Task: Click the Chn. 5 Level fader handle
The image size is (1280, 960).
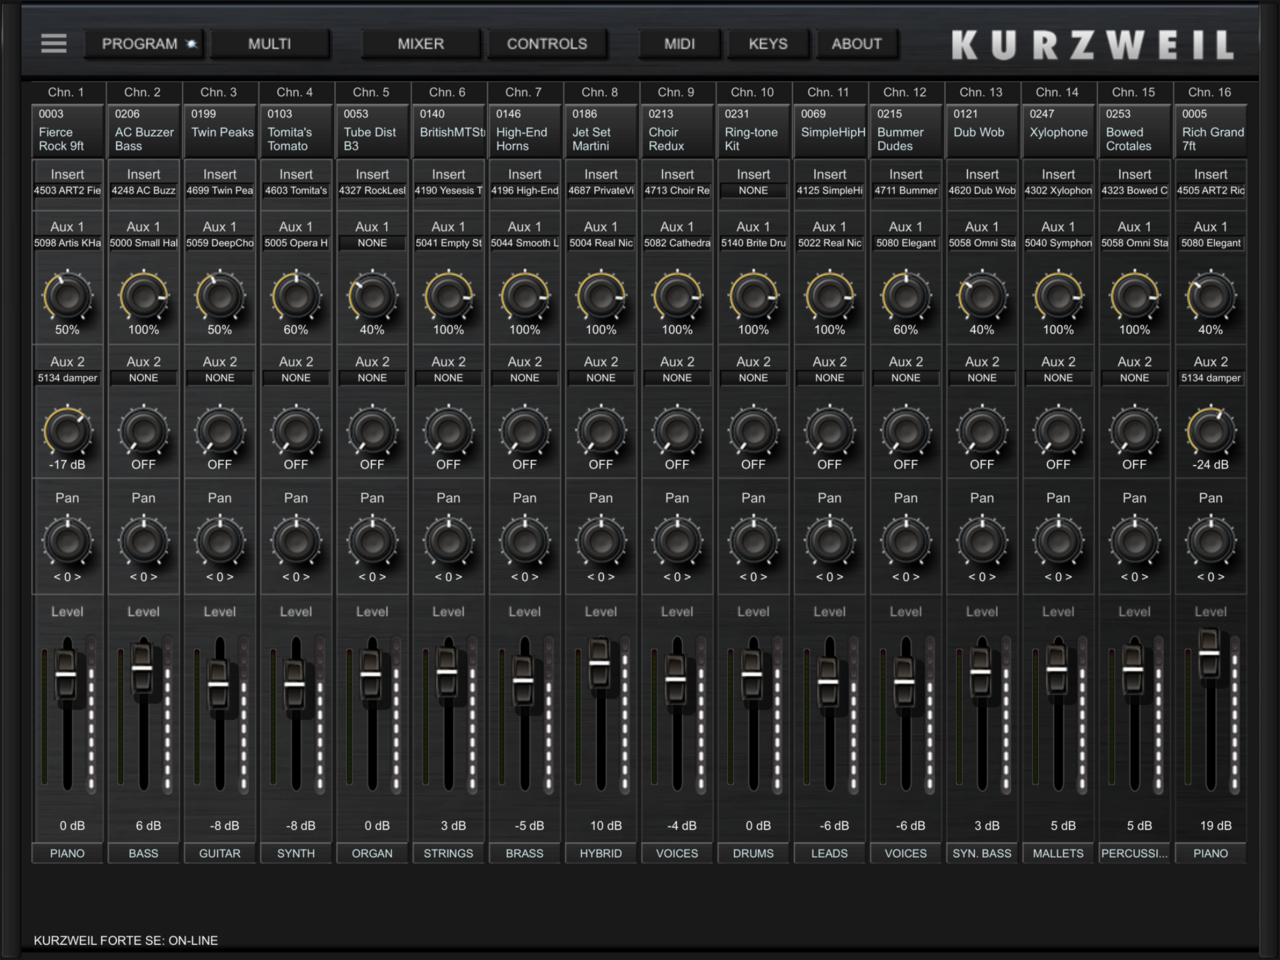Action: coord(371,675)
